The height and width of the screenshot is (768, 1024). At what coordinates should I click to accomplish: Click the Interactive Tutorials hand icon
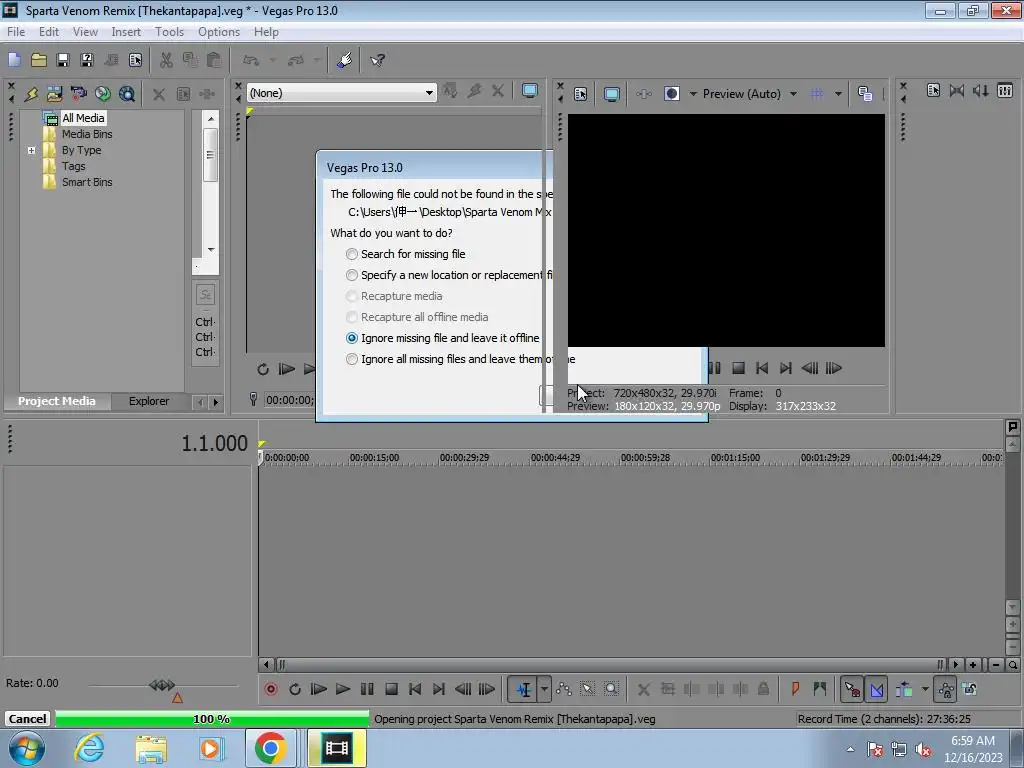pos(344,60)
